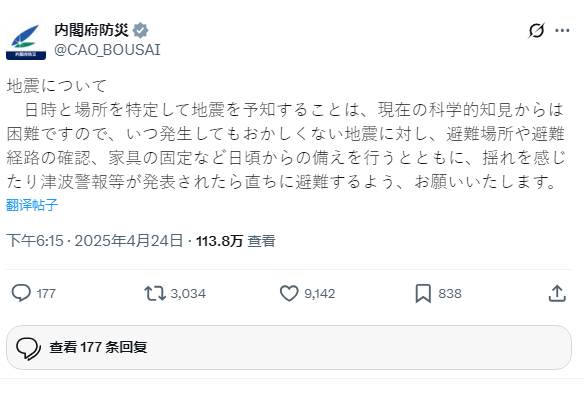This screenshot has width=584, height=396.
Task: Click 翻译帖子 to translate post
Action: [32, 205]
